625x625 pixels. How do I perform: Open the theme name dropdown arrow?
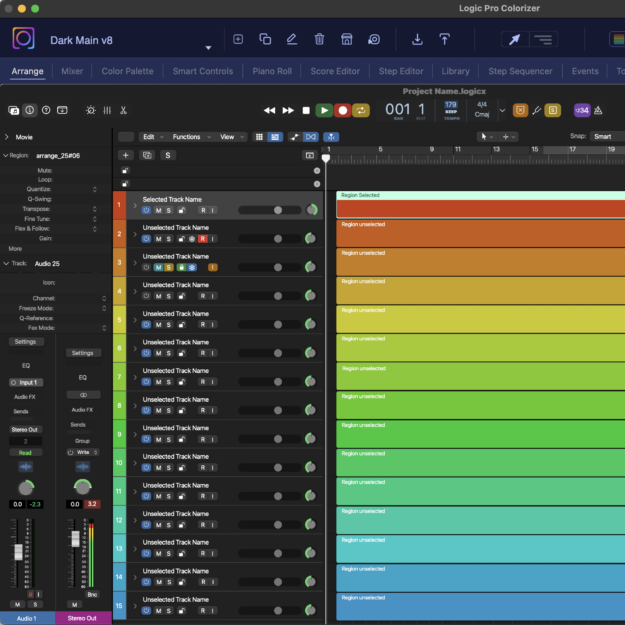(x=208, y=48)
